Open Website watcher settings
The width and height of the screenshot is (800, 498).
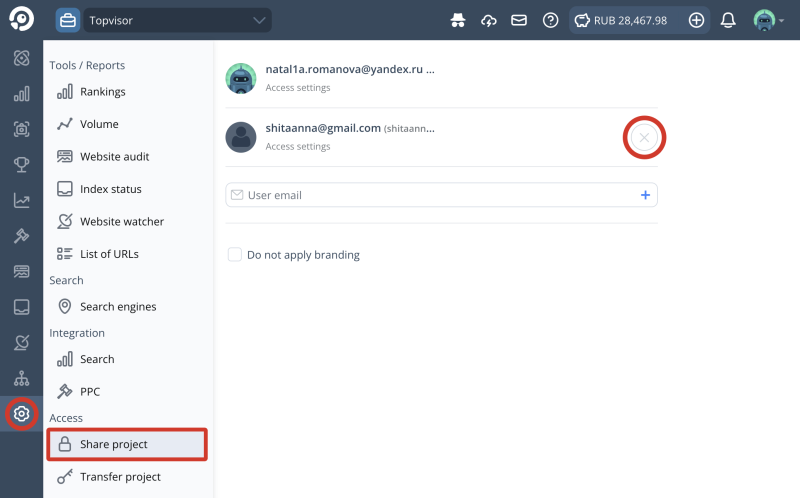click(x=128, y=221)
